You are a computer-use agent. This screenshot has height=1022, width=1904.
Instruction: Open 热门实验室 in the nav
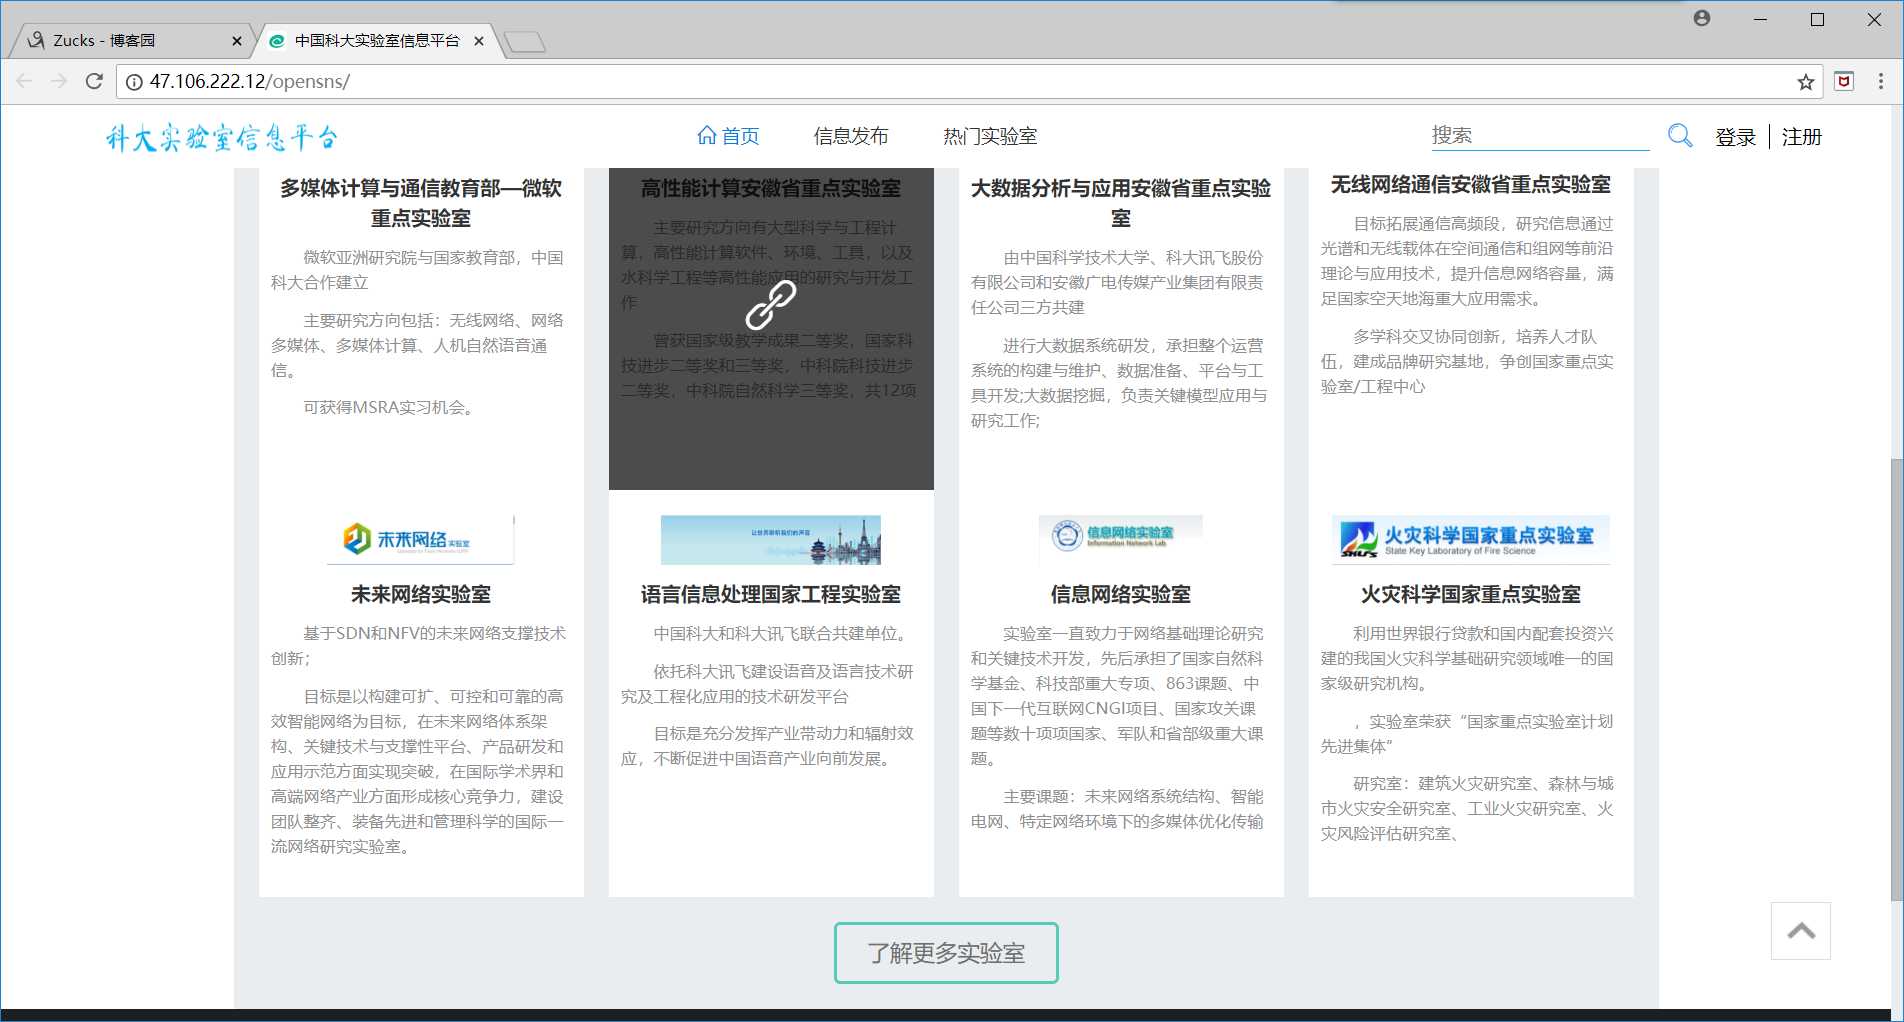point(990,136)
